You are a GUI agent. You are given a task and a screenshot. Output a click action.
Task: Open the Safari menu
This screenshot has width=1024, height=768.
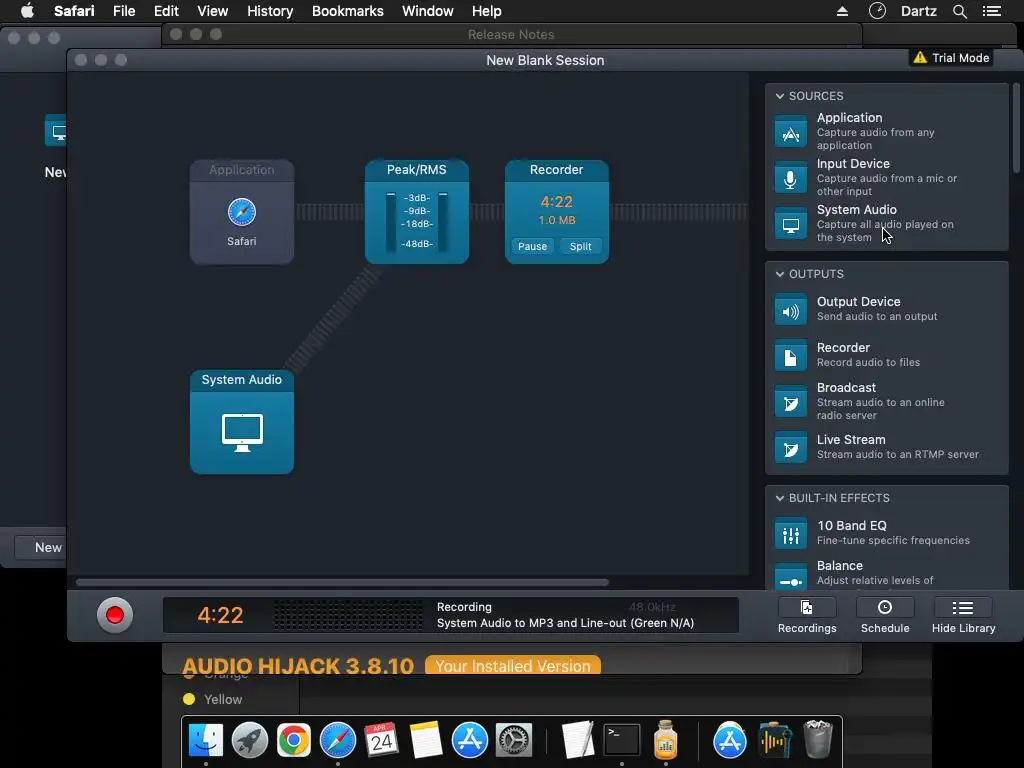pos(74,11)
